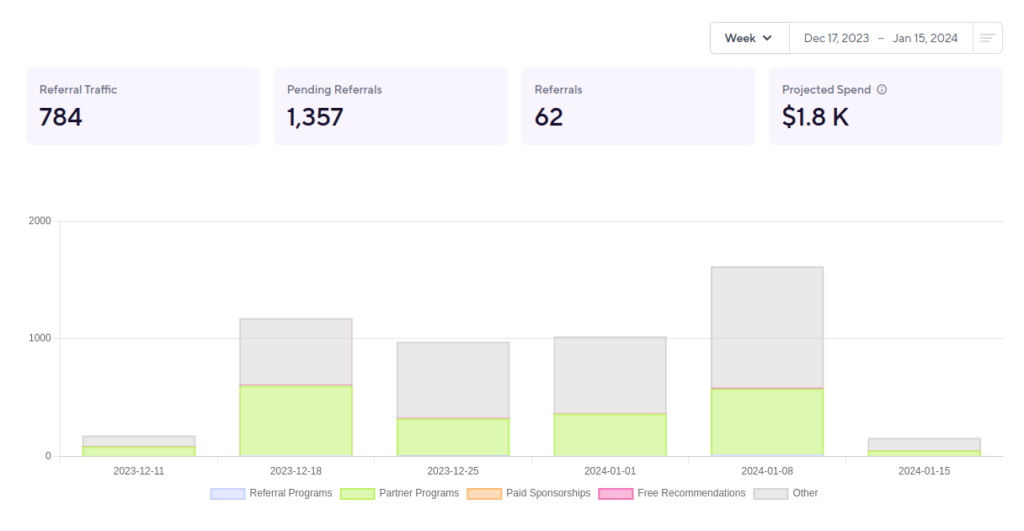Toggle Partner Programs series in legend
Image resolution: width=1024 pixels, height=531 pixels.
pyautogui.click(x=400, y=493)
